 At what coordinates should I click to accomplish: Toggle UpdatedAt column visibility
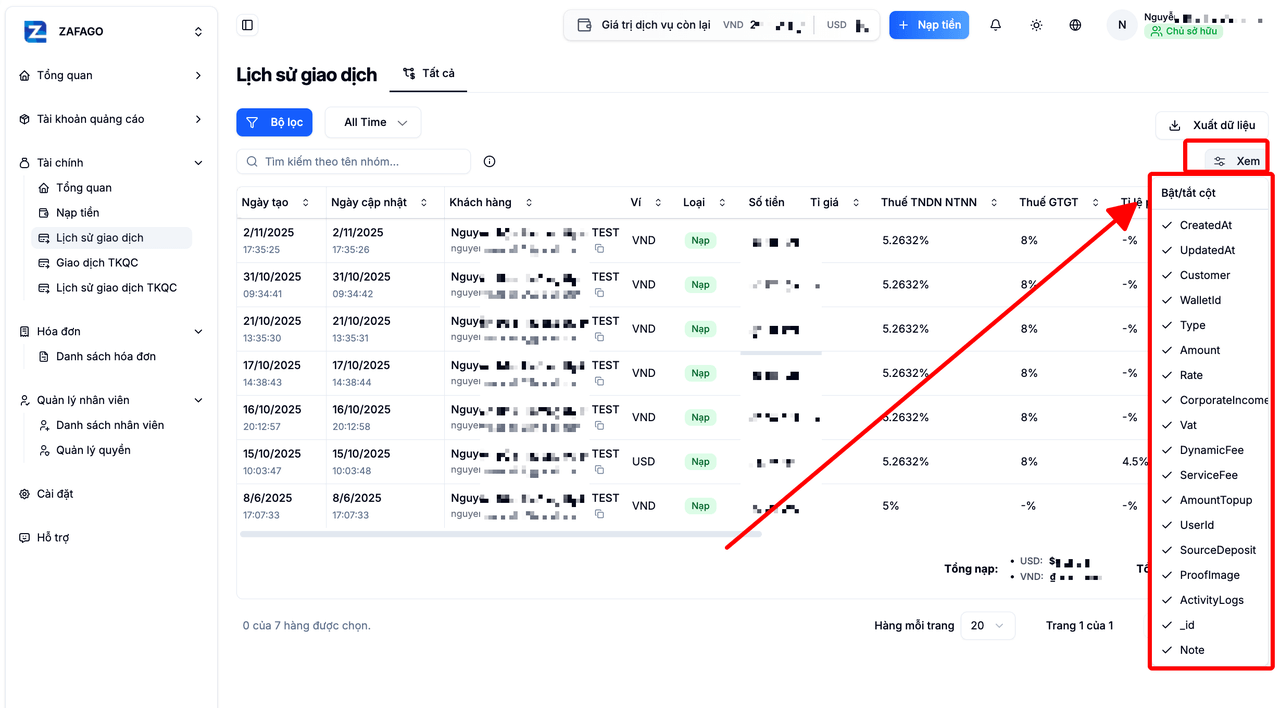[x=1210, y=250]
